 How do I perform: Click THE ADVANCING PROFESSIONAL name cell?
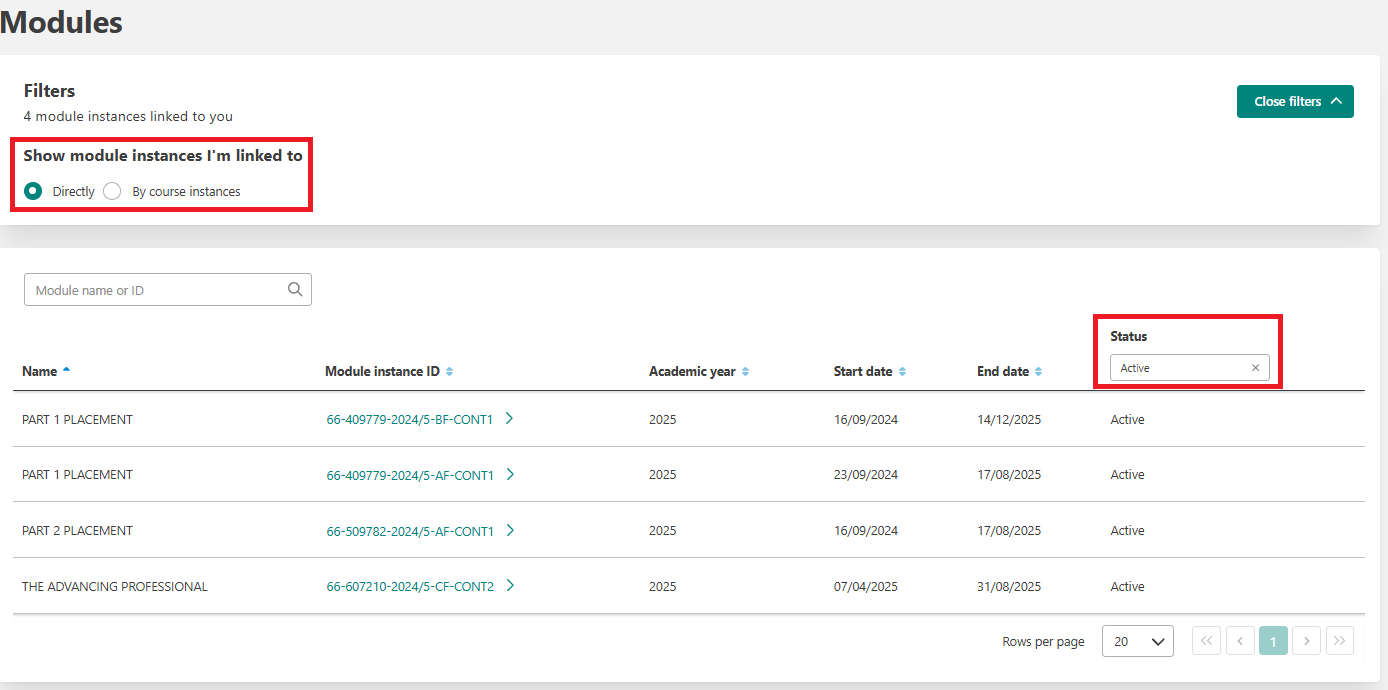pyautogui.click(x=115, y=587)
